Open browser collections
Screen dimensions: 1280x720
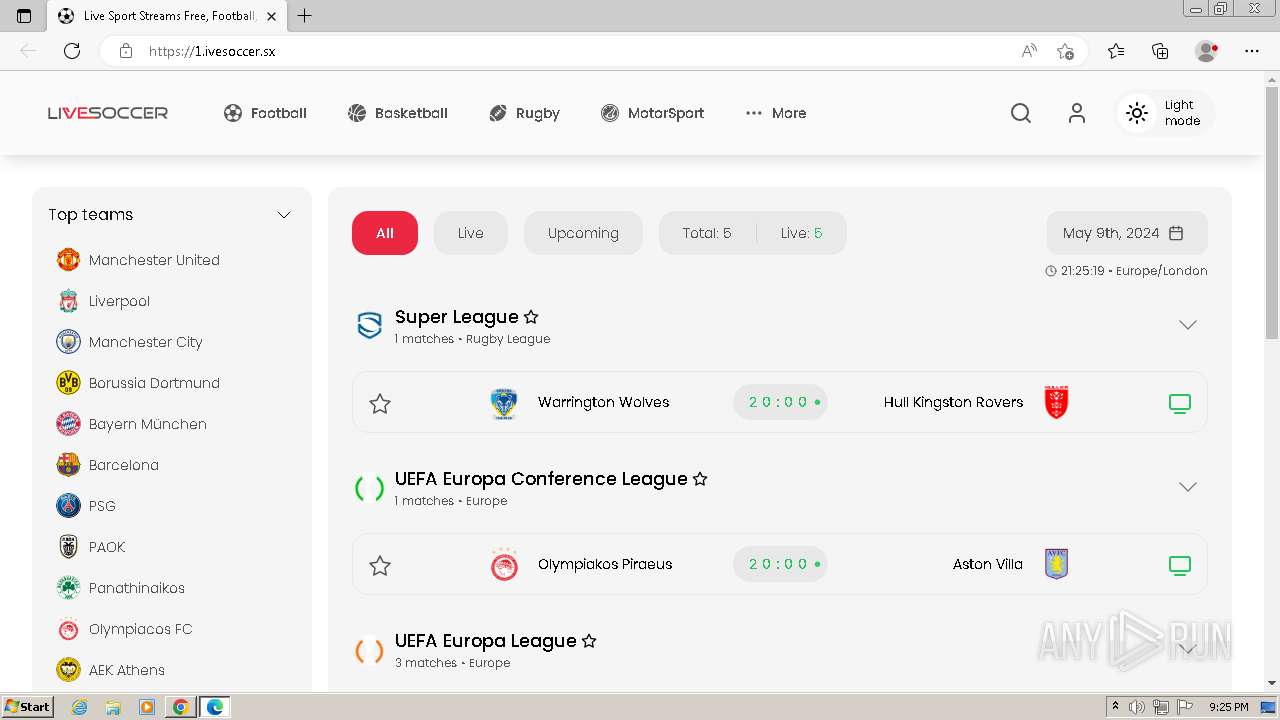coord(1160,51)
